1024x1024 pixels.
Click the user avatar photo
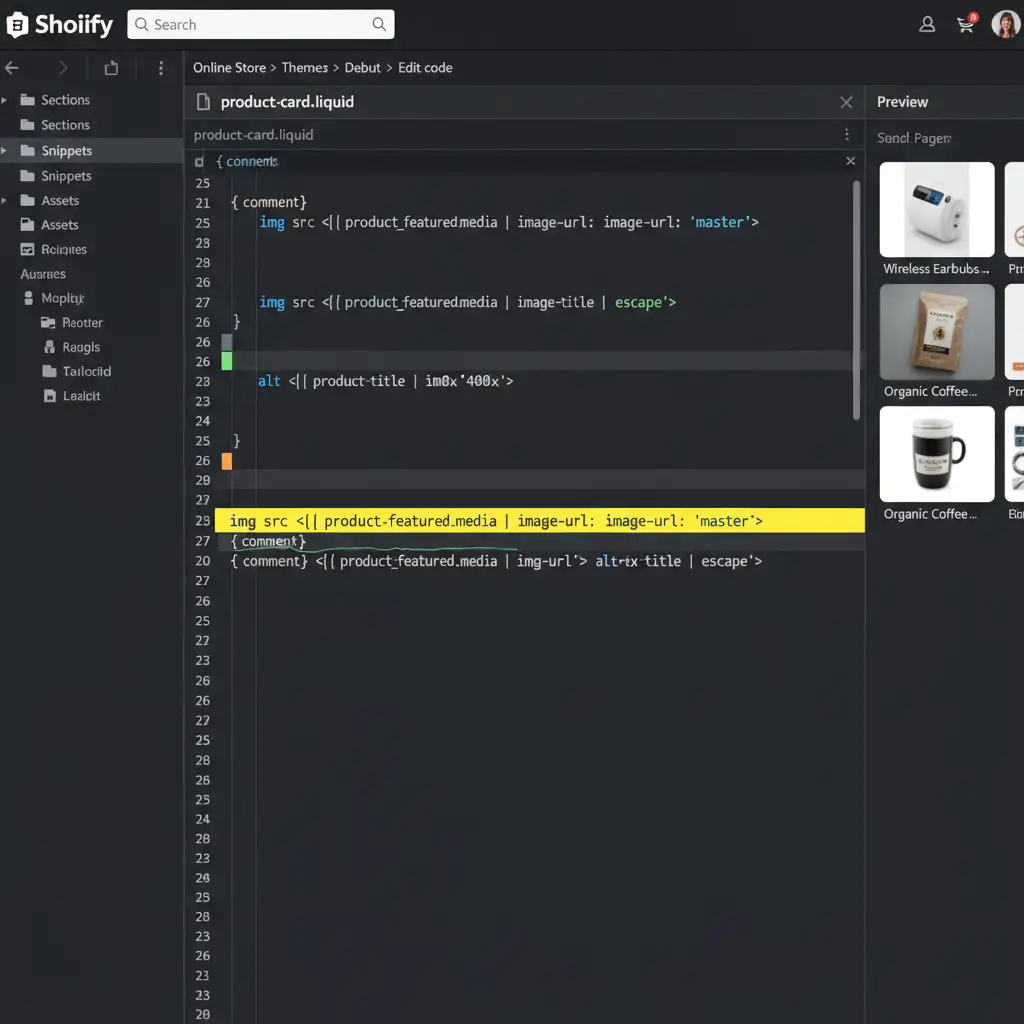tap(1005, 25)
